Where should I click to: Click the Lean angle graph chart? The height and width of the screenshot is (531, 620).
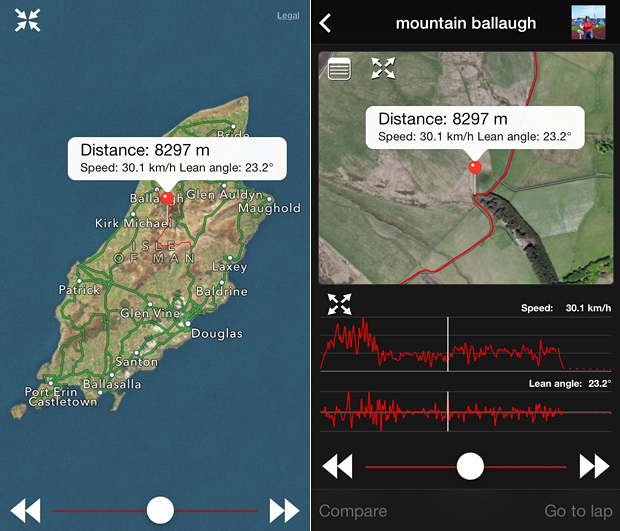465,410
